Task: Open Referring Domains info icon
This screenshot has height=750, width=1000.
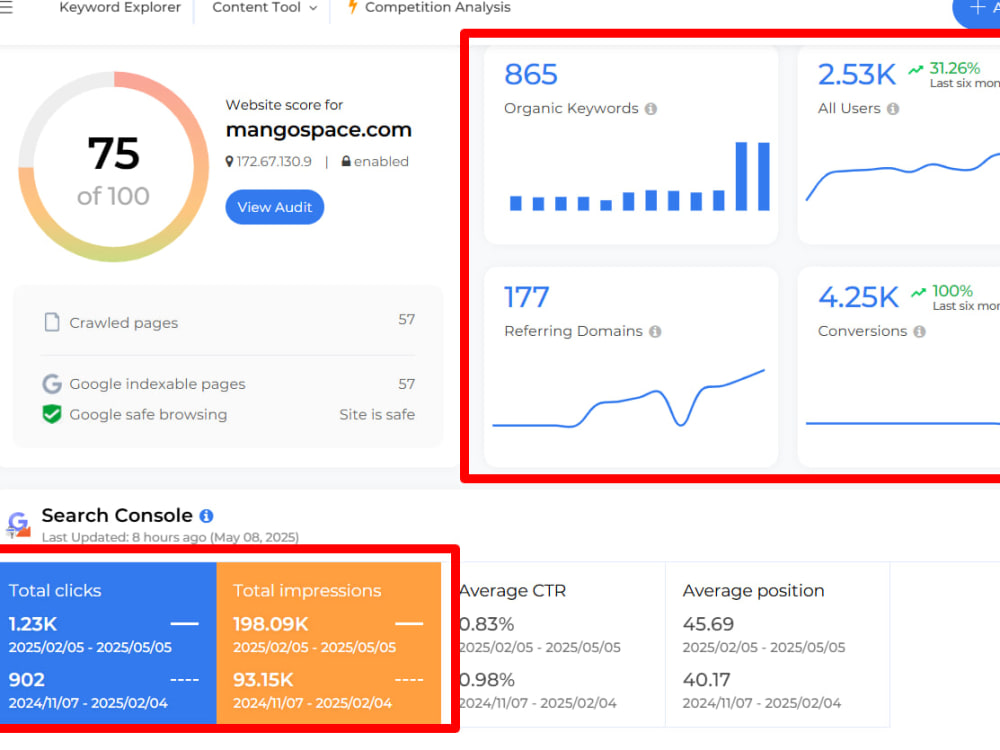Action: 655,332
